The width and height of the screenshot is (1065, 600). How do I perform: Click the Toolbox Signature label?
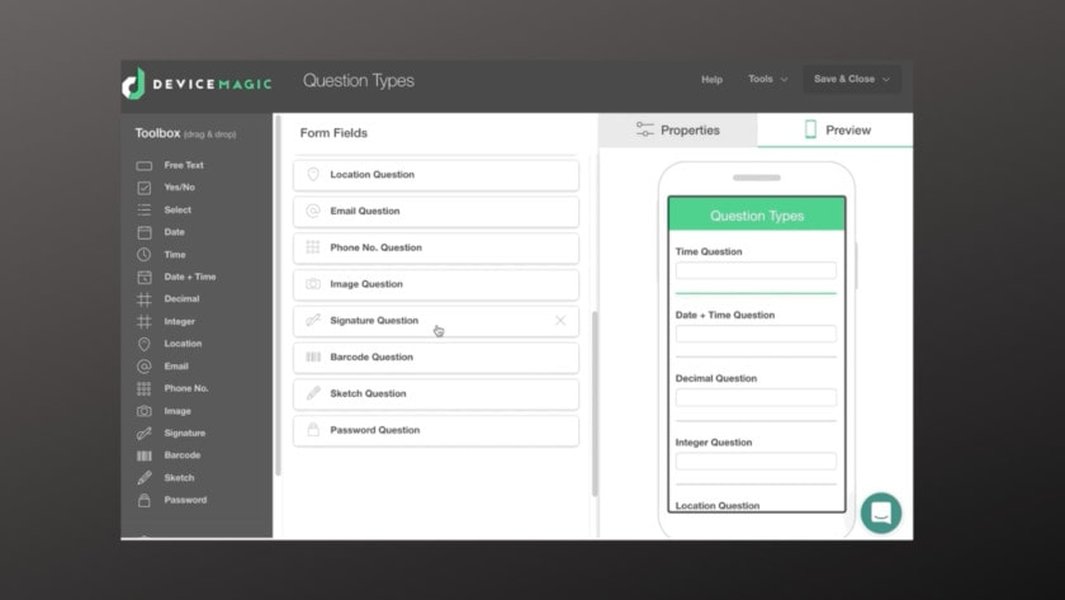[x=185, y=434]
